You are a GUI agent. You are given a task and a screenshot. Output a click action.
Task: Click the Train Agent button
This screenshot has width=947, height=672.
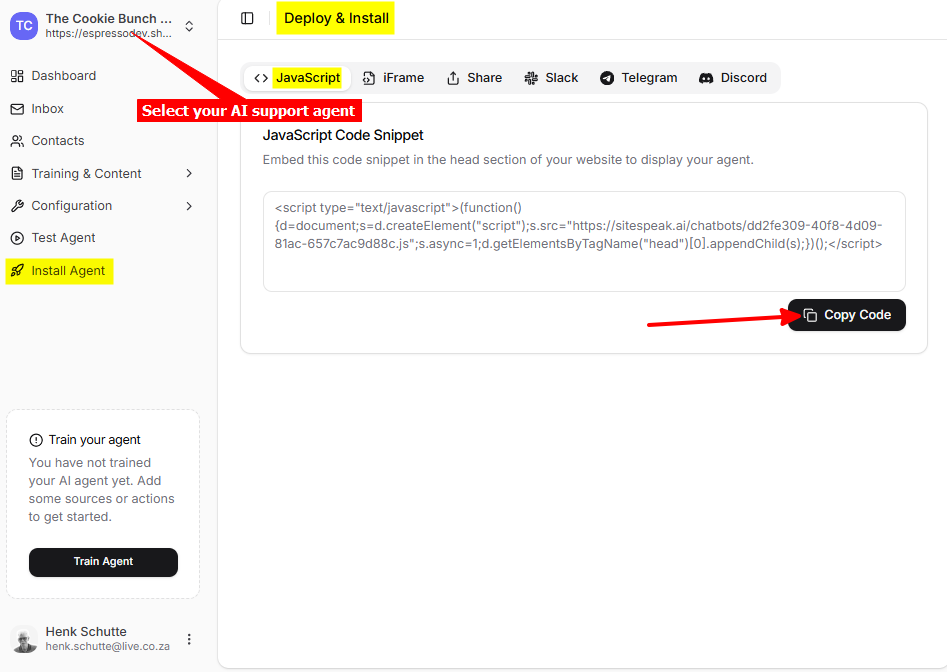pyautogui.click(x=103, y=562)
